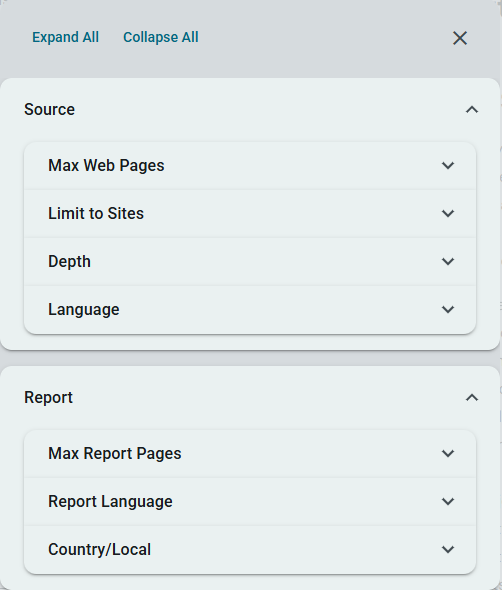Open the Language chevron under Source
Screen dimensions: 502x590
[448, 309]
